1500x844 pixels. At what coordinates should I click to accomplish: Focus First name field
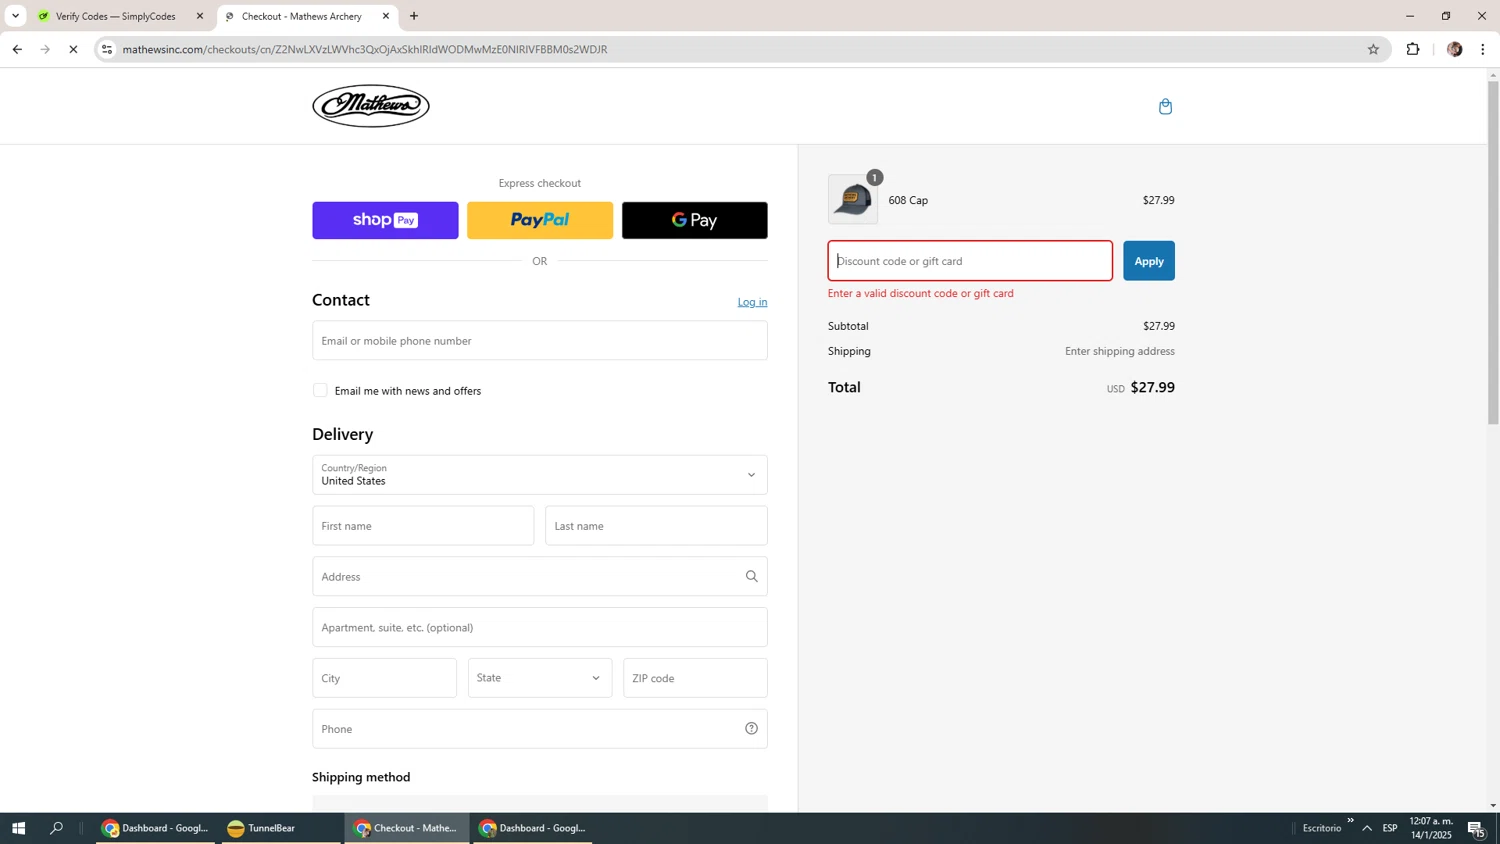(x=423, y=526)
